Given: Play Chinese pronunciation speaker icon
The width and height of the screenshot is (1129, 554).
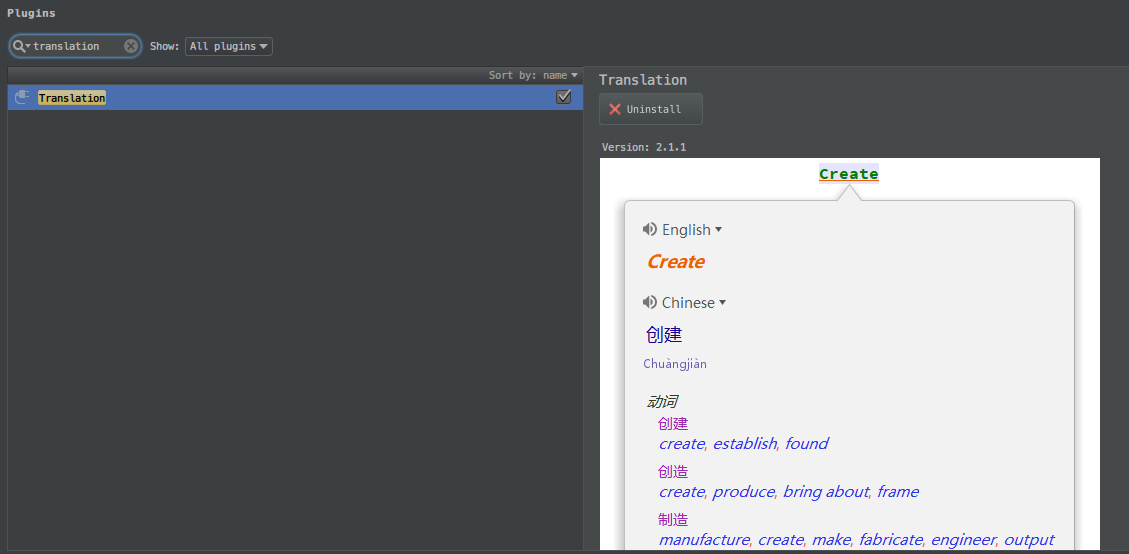Looking at the screenshot, I should tap(650, 302).
